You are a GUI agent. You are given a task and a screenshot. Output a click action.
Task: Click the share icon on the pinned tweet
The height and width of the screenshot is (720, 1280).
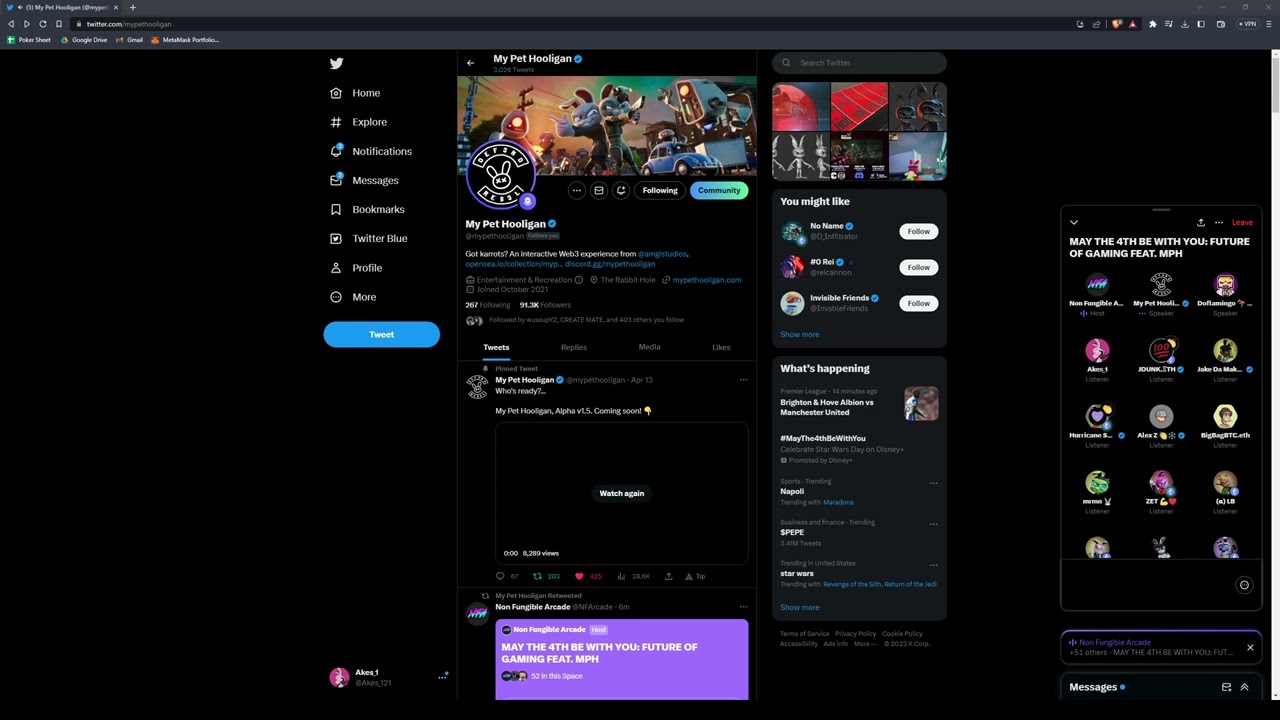(669, 576)
